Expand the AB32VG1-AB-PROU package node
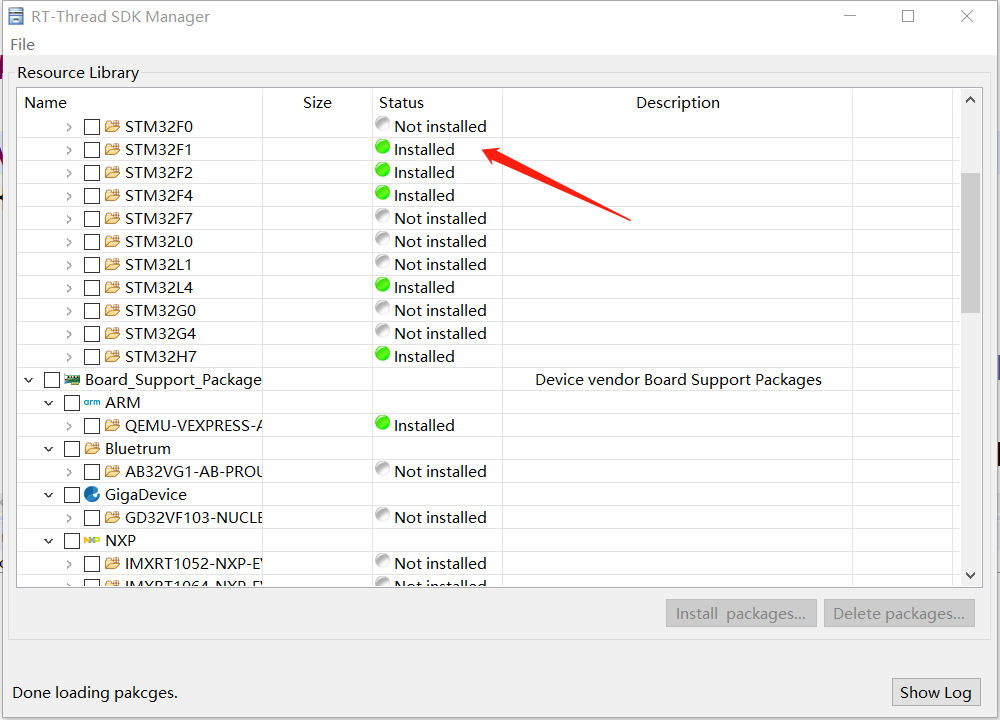Screen dimensions: 1000x720 click(x=69, y=472)
